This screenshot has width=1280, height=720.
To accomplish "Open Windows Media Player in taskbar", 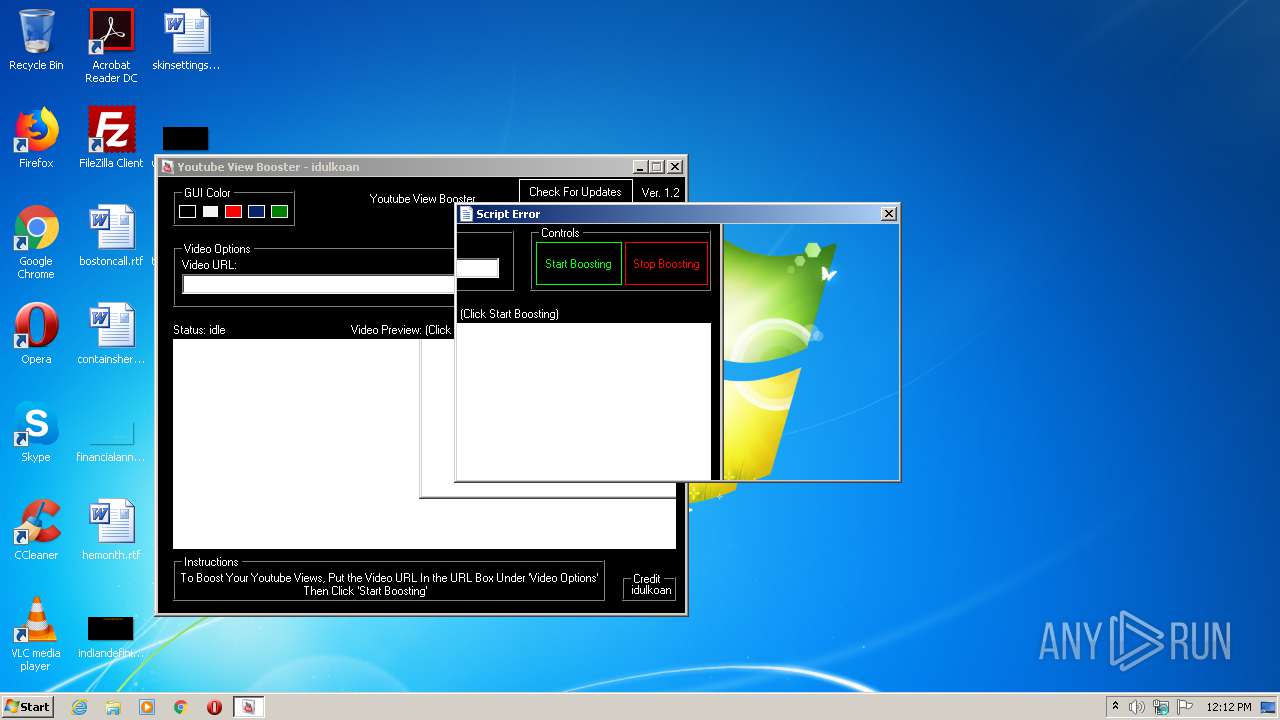I will 147,707.
